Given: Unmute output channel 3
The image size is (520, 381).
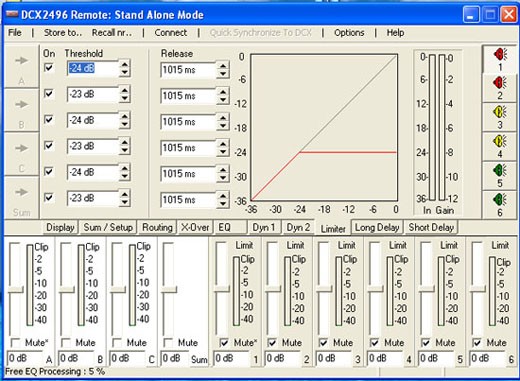Looking at the screenshot, I should click(323, 342).
